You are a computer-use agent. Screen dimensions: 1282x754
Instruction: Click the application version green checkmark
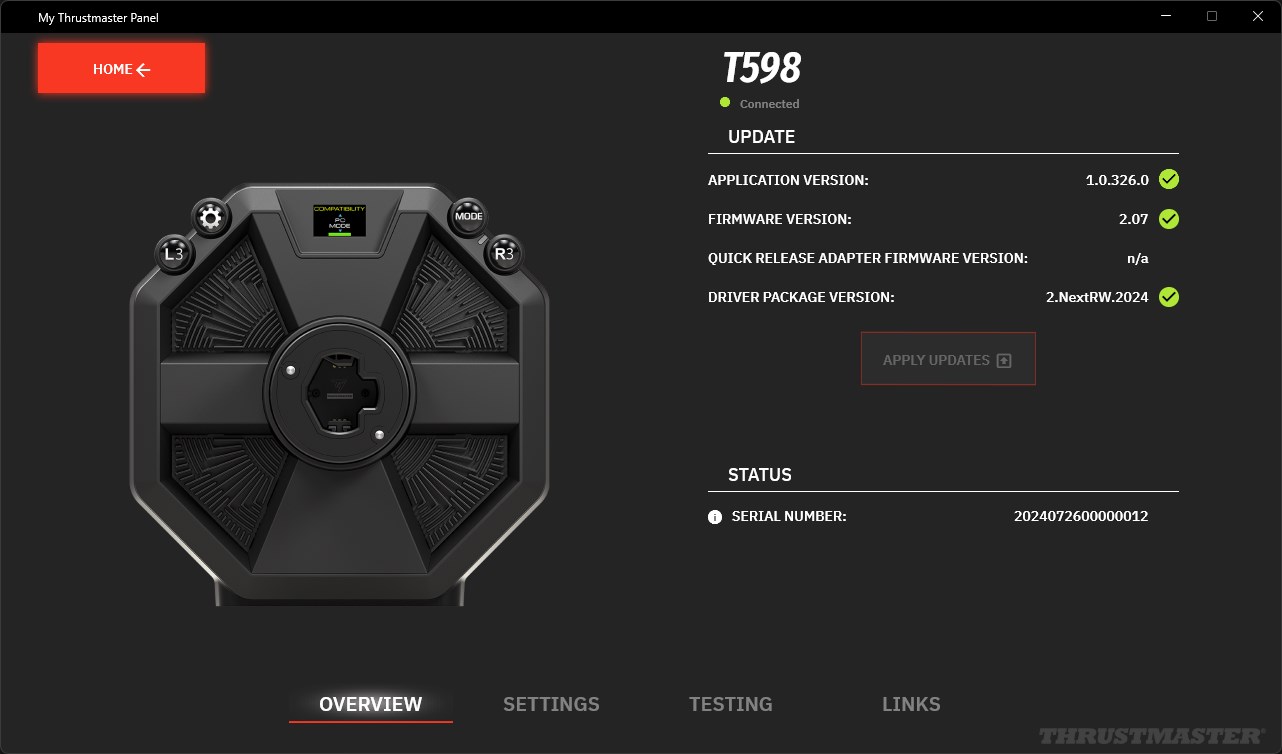click(x=1168, y=180)
